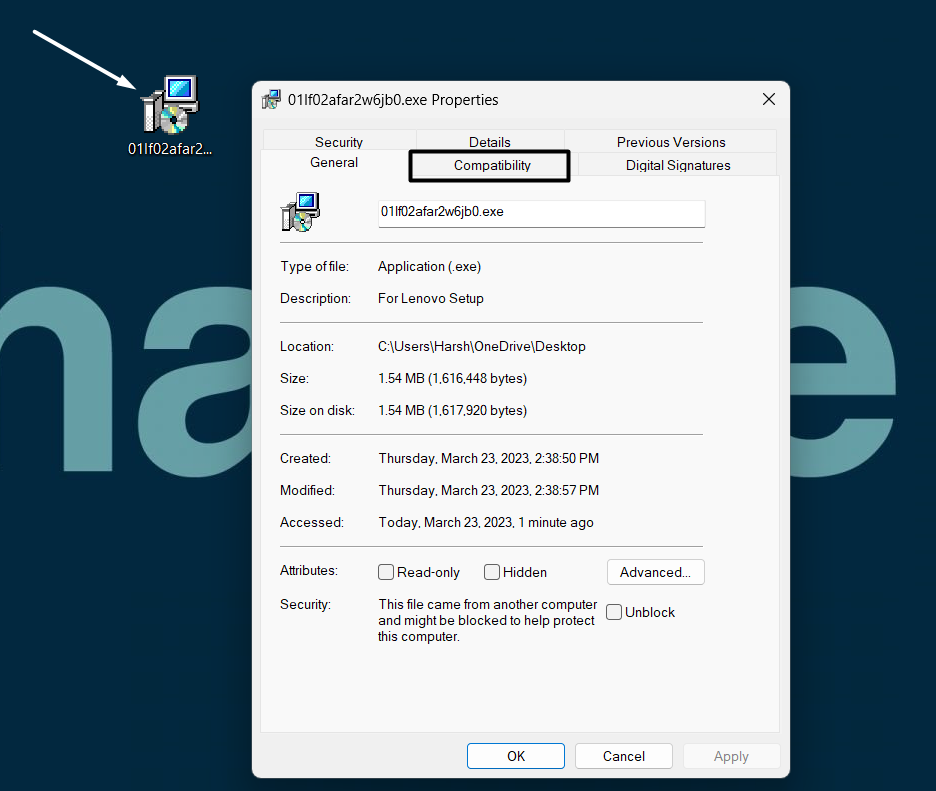The width and height of the screenshot is (936, 791).
Task: Select the Previous Versions tab
Action: point(671,142)
